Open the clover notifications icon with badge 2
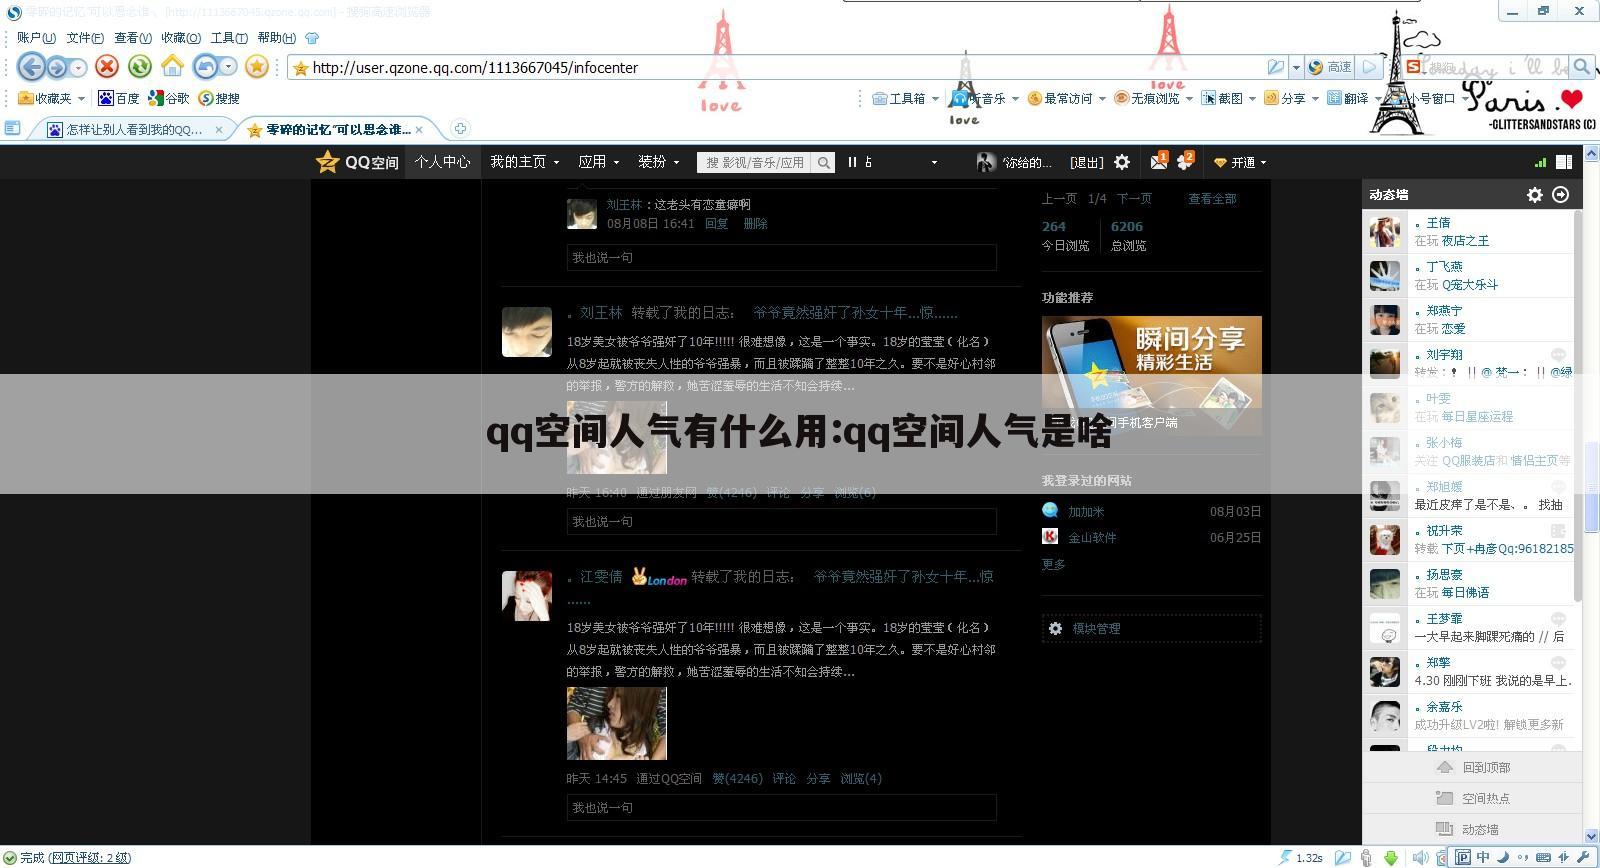The width and height of the screenshot is (1600, 868). coord(1185,161)
